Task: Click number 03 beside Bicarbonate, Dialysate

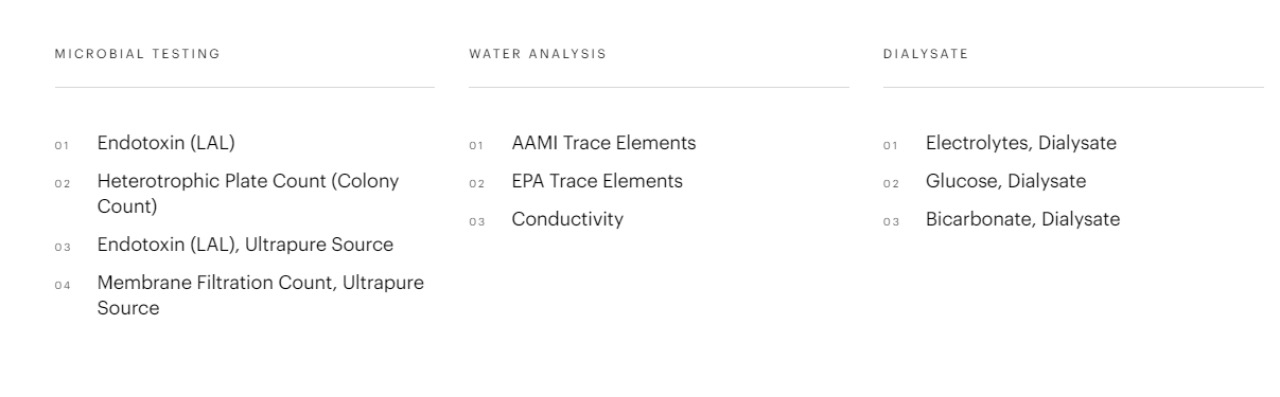Action: [x=891, y=222]
